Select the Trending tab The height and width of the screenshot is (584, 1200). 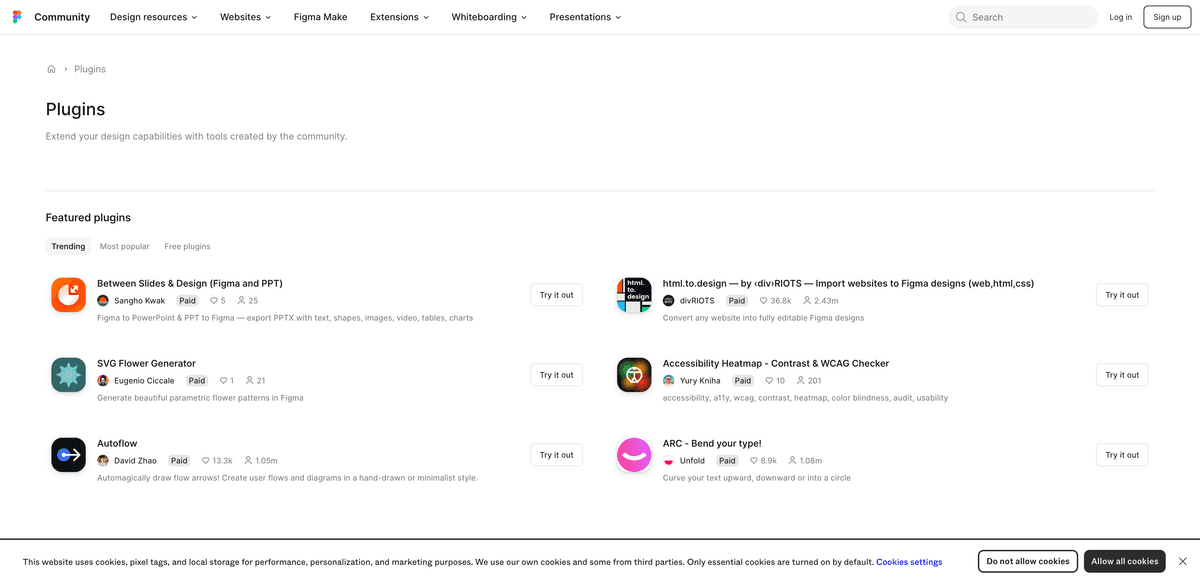(x=68, y=246)
